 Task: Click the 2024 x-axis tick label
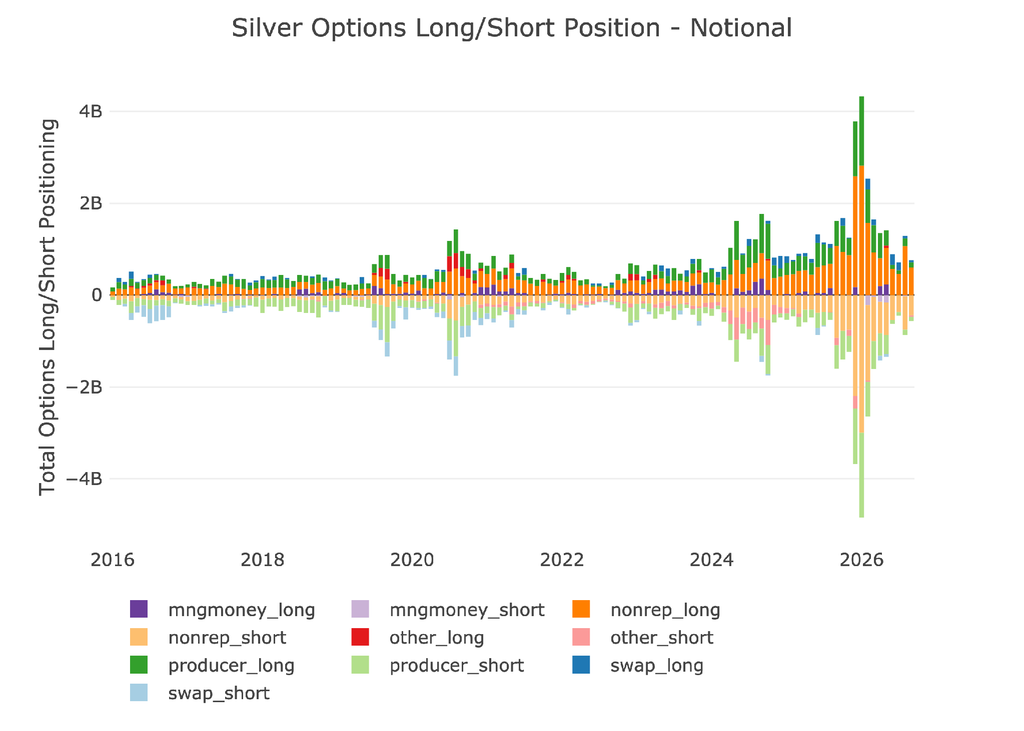click(x=712, y=560)
